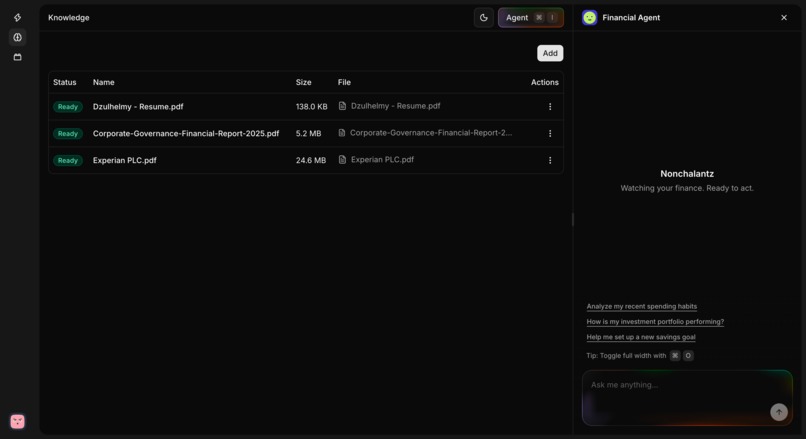Image resolution: width=806 pixels, height=439 pixels.
Task: Click the file icon beside Dzulhelmy - Resume.pdf
Action: point(342,106)
